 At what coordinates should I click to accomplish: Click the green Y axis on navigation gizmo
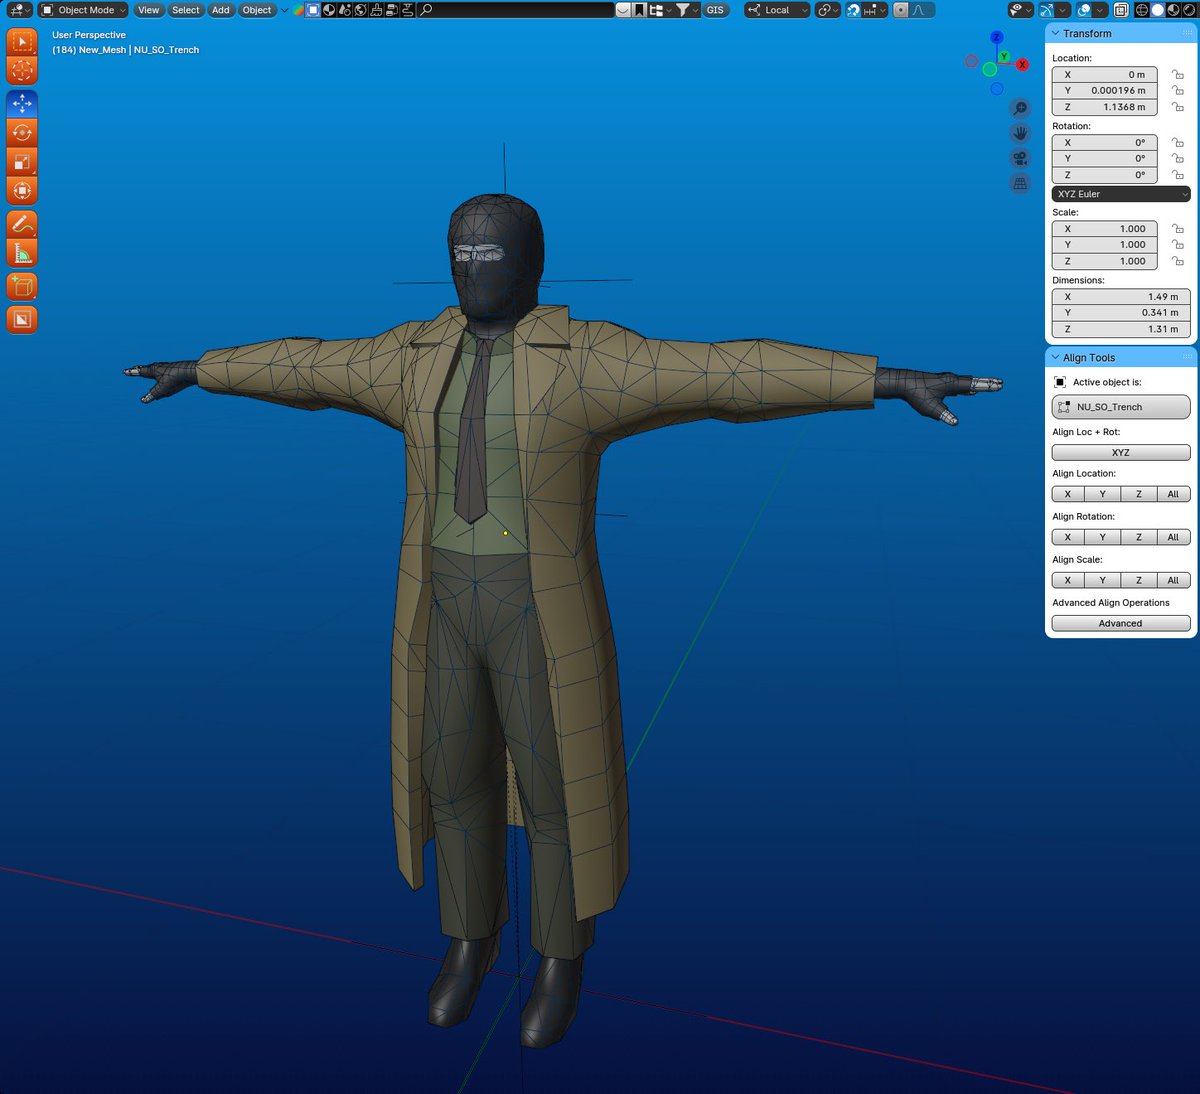1003,57
